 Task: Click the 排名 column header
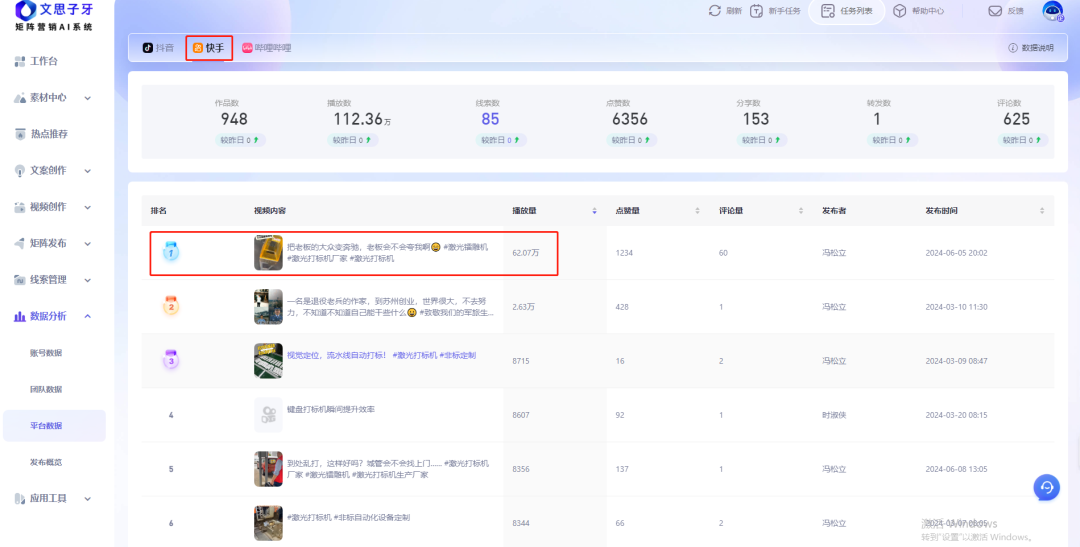158,211
